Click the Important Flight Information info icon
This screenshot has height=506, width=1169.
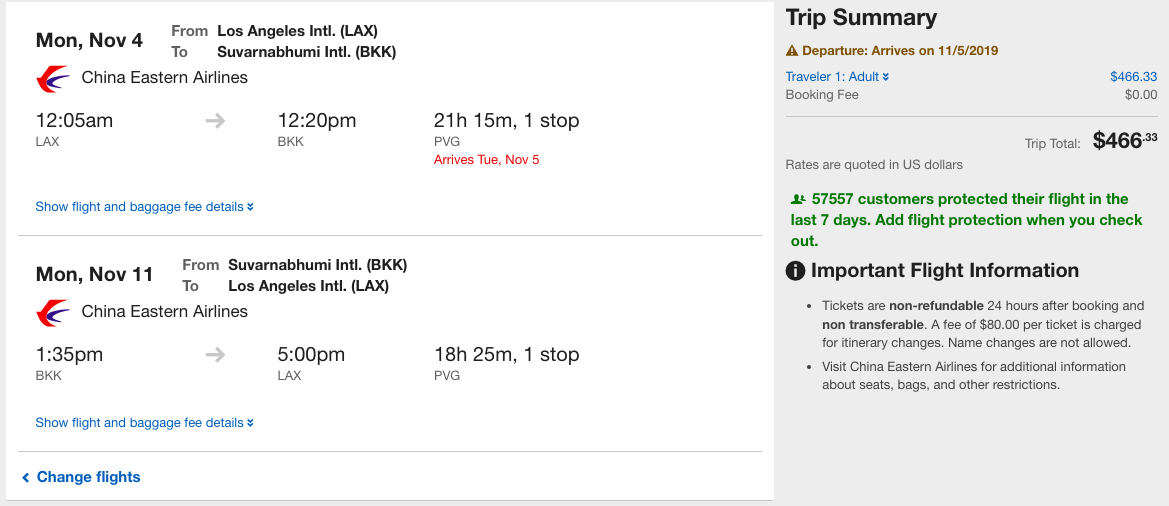pyautogui.click(x=796, y=271)
